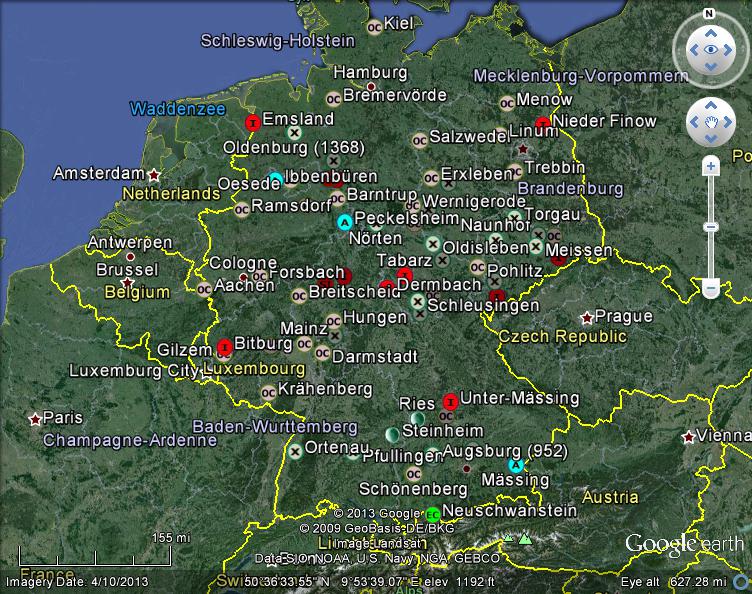Click the OC marker beside Krähenberg
The height and width of the screenshot is (594, 752).
click(268, 393)
